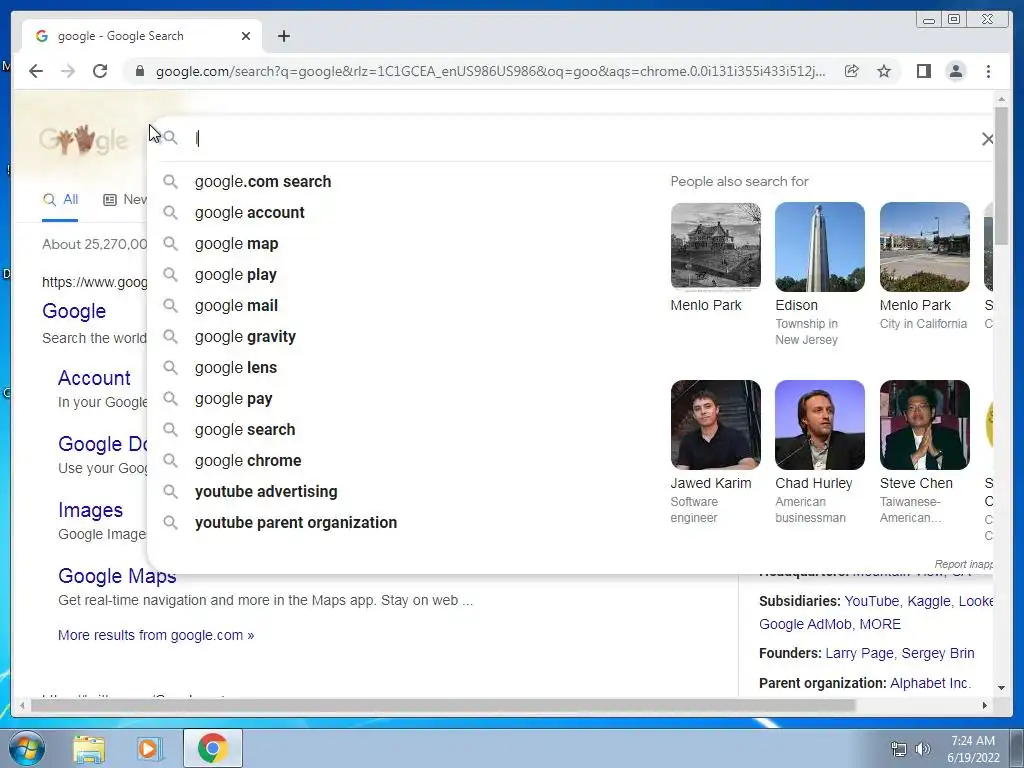Click the Google doodle logo
The width and height of the screenshot is (1024, 768).
tap(83, 140)
